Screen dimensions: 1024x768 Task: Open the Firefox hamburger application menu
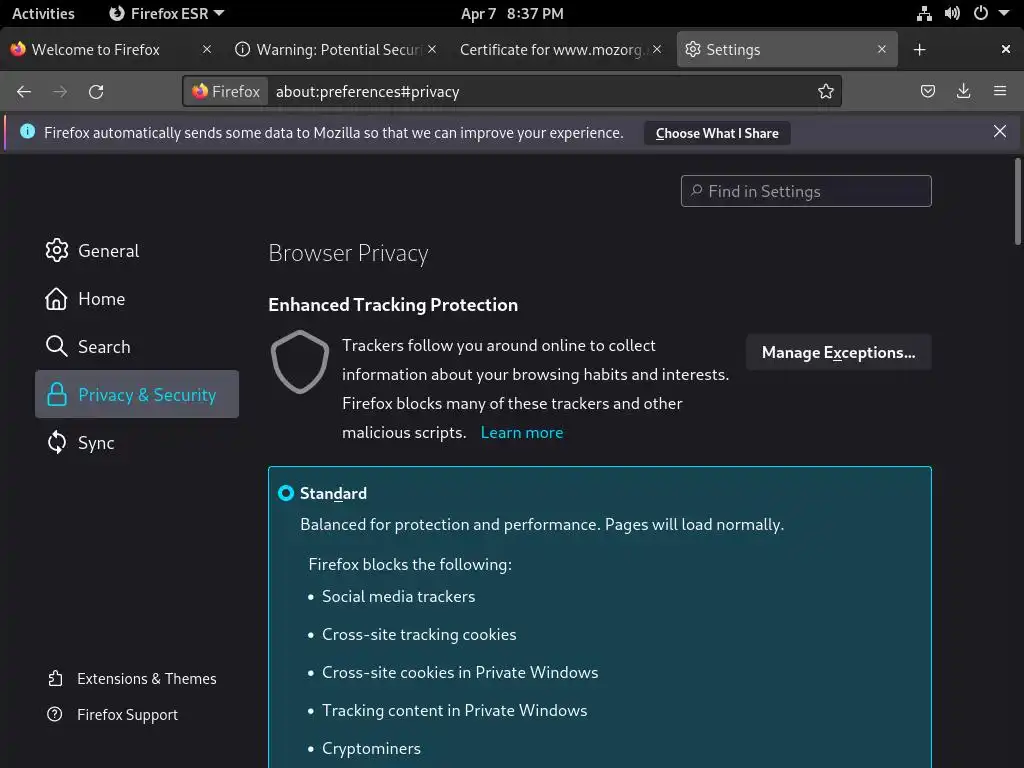pyautogui.click(x=1000, y=91)
